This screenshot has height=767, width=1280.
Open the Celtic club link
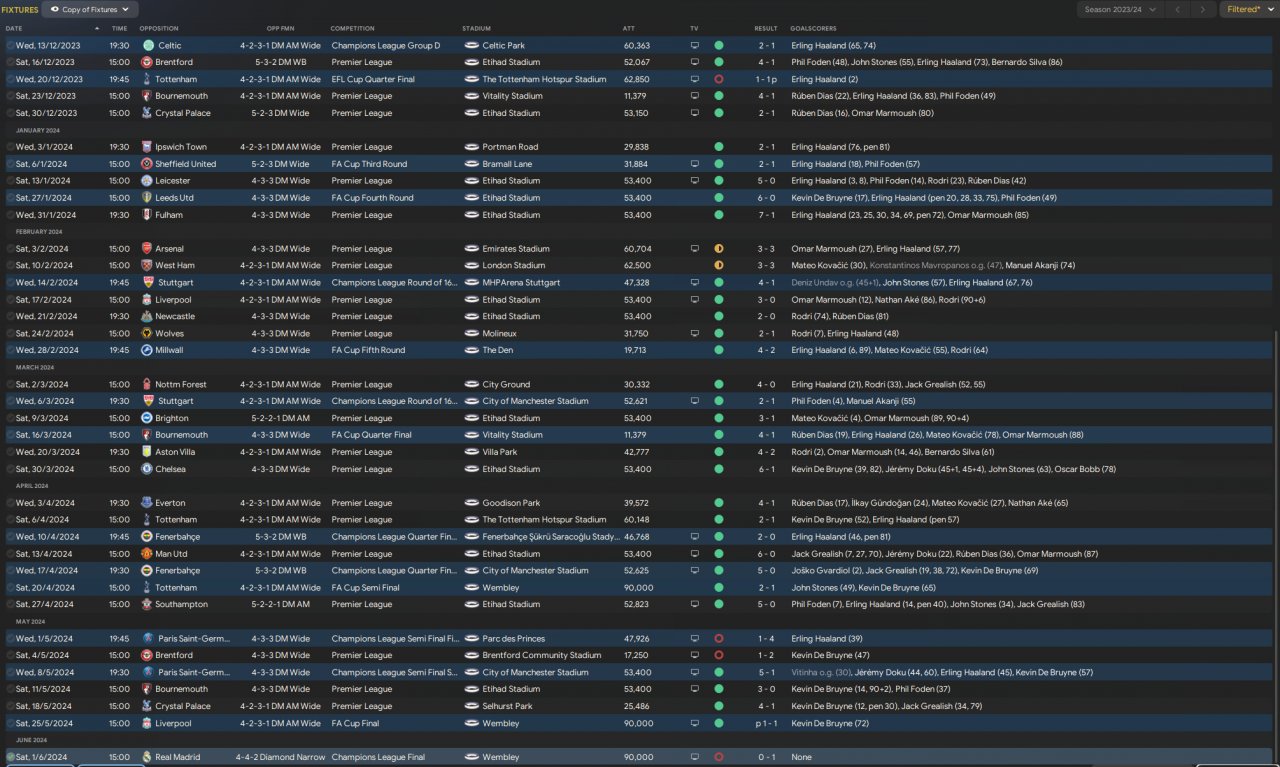click(x=170, y=46)
